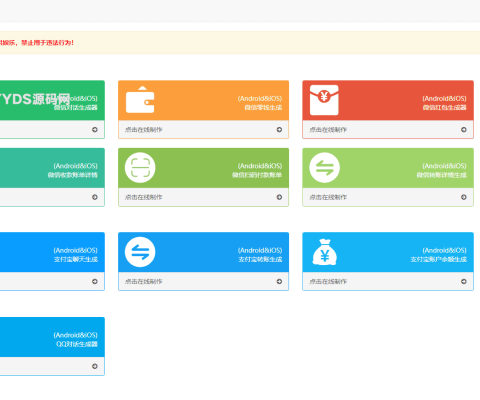Select the 微信扫码付款账单 title text

pos(257,175)
